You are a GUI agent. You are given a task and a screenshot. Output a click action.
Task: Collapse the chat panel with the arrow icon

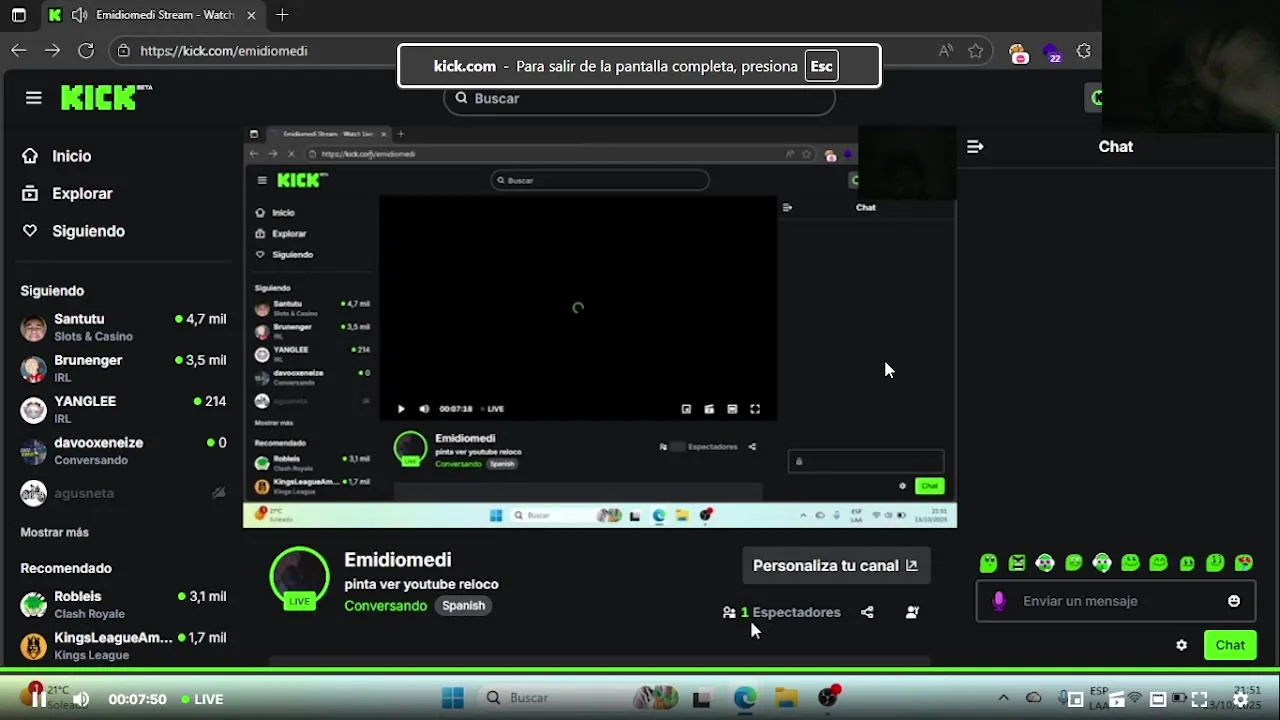(x=975, y=147)
